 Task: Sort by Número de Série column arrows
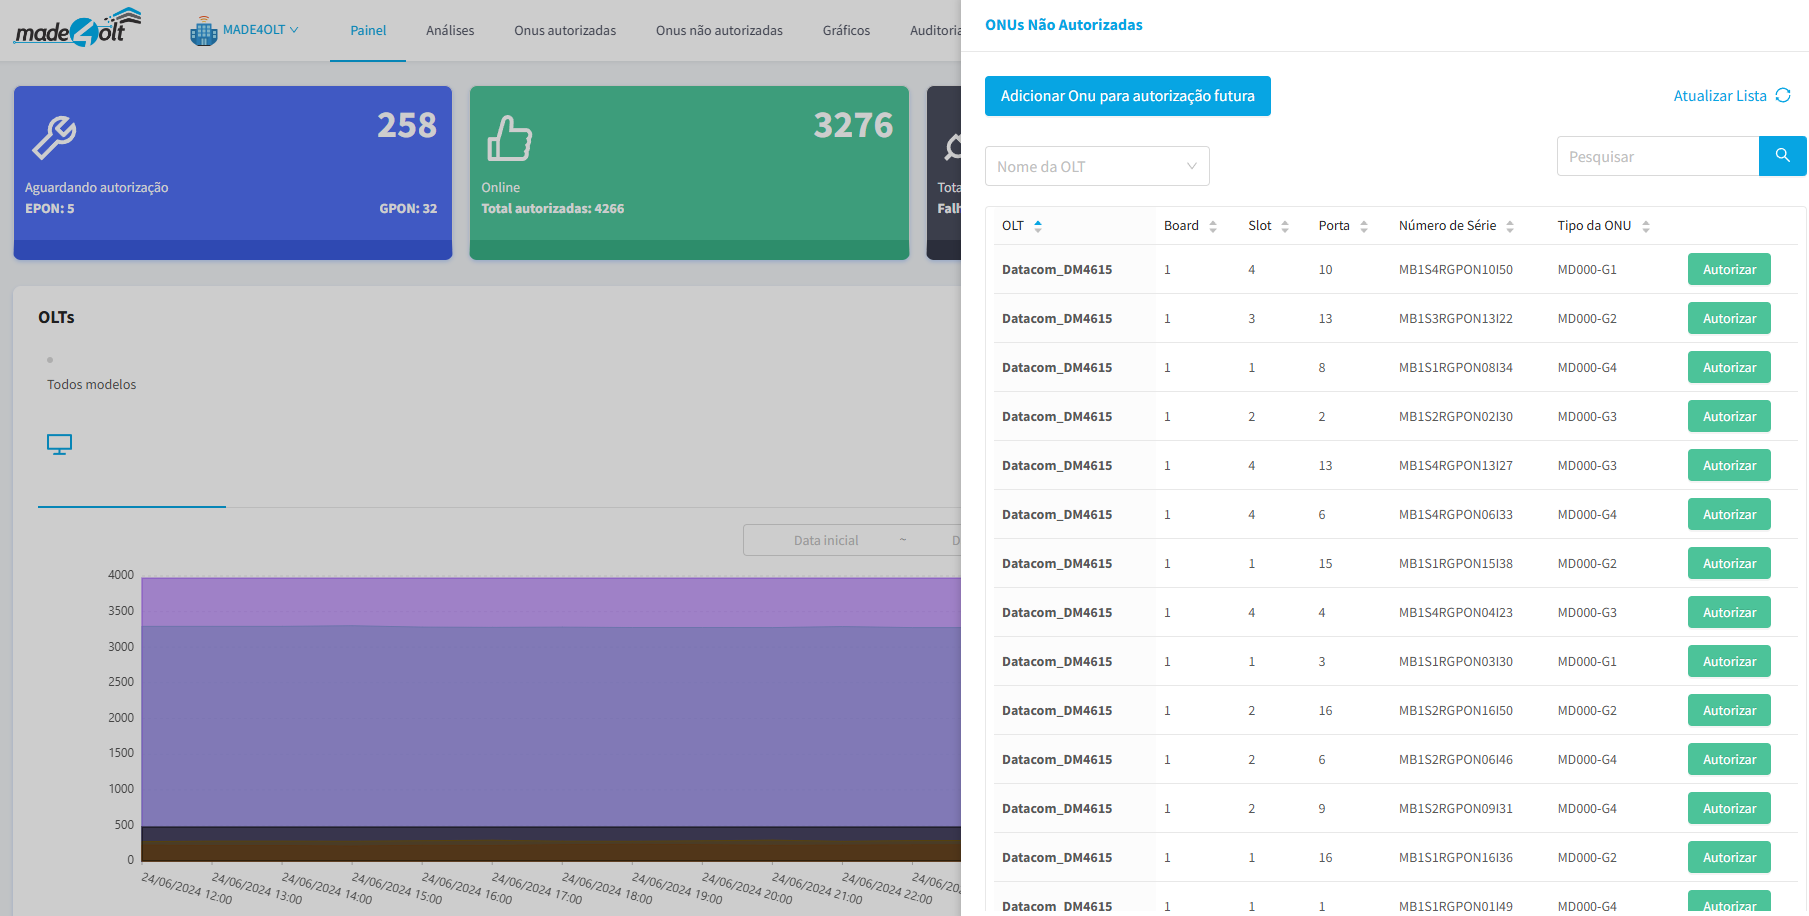click(x=1510, y=226)
